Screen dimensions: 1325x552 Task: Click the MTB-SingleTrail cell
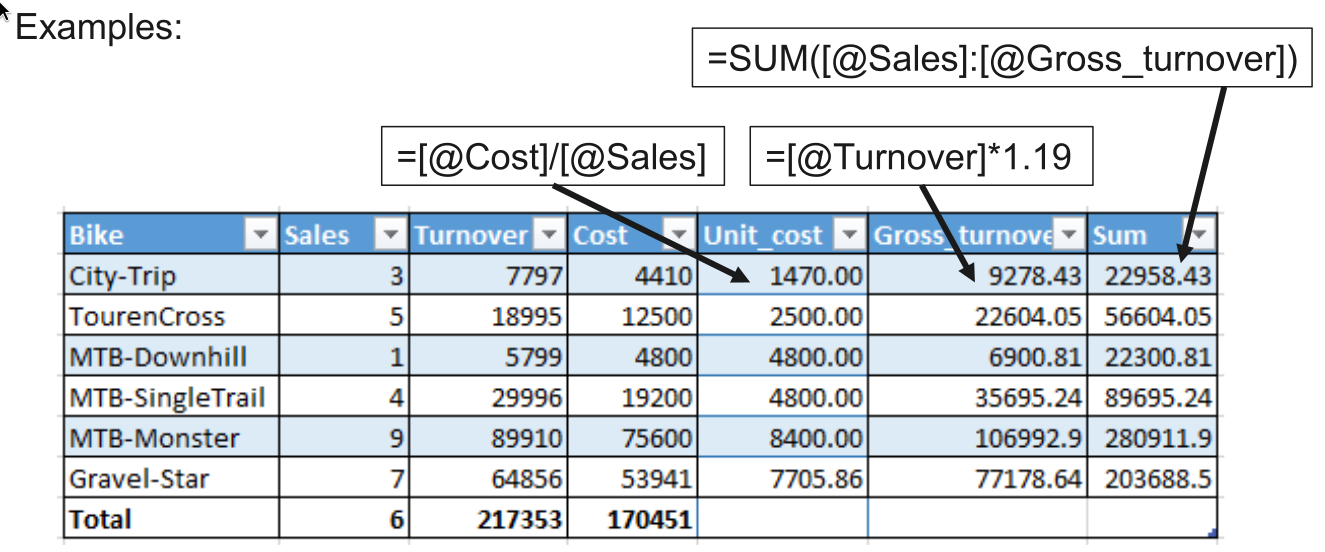point(171,397)
